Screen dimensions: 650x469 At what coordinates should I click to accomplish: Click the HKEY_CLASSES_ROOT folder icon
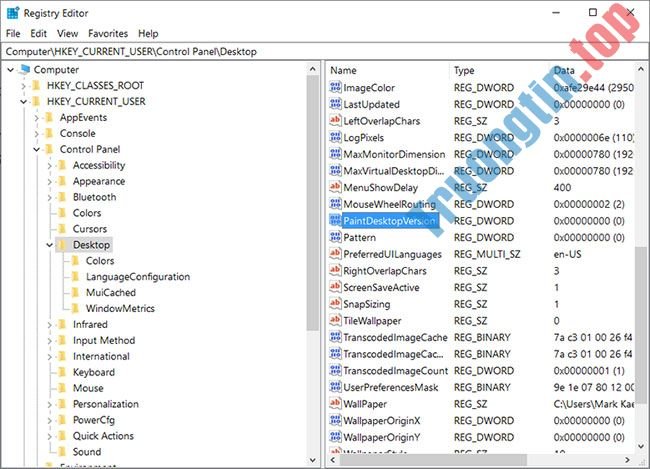tap(37, 85)
